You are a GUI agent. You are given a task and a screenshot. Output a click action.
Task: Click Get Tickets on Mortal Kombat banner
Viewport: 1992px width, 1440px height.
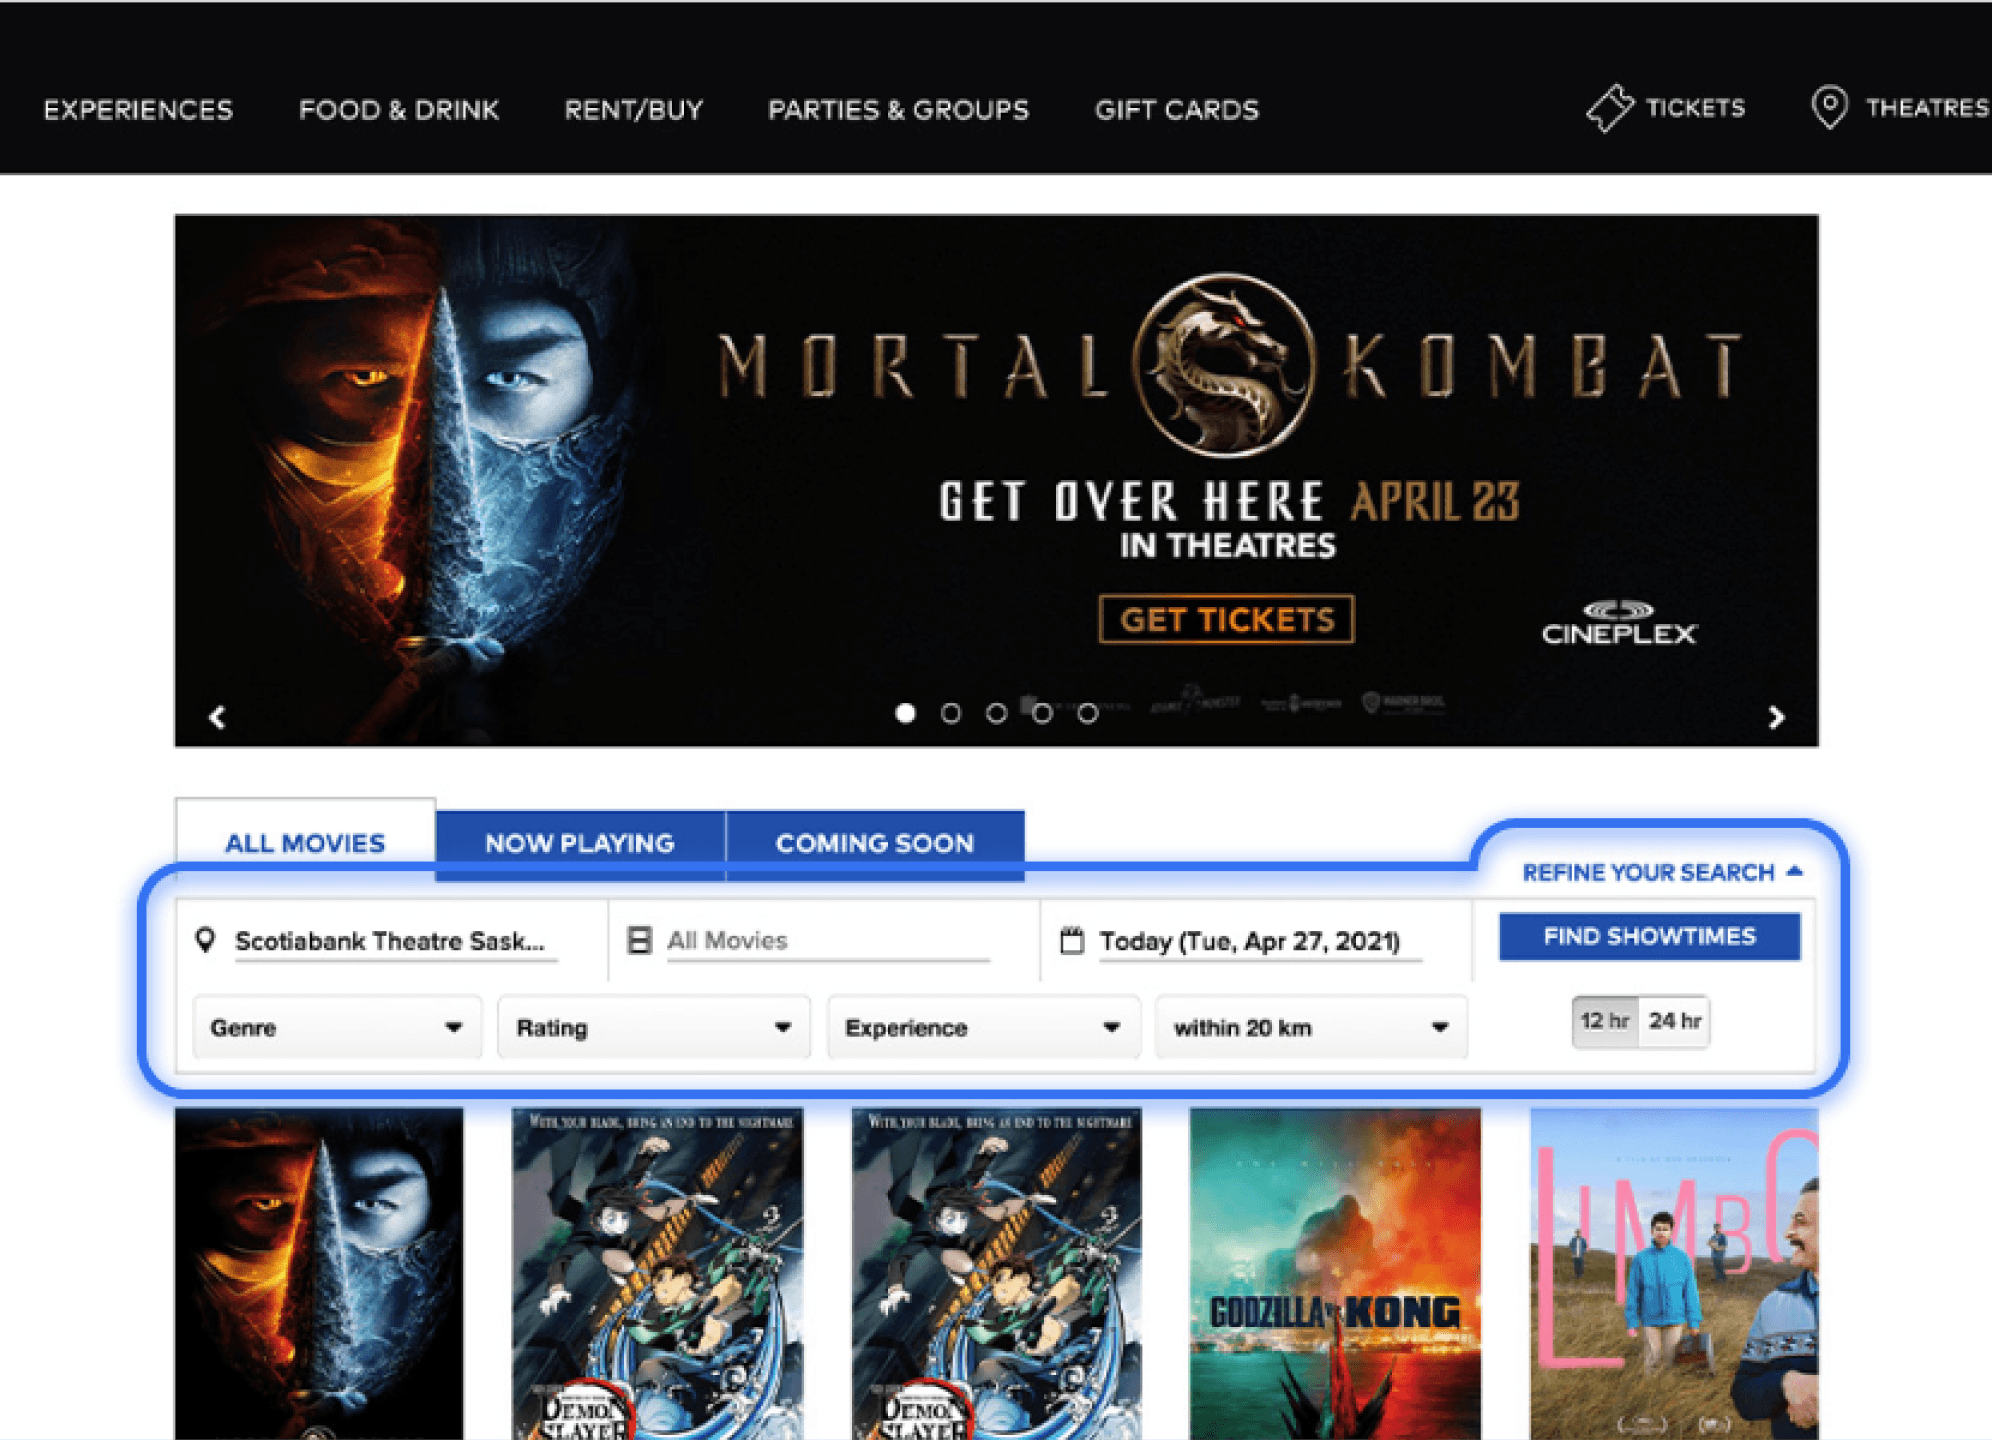1226,620
